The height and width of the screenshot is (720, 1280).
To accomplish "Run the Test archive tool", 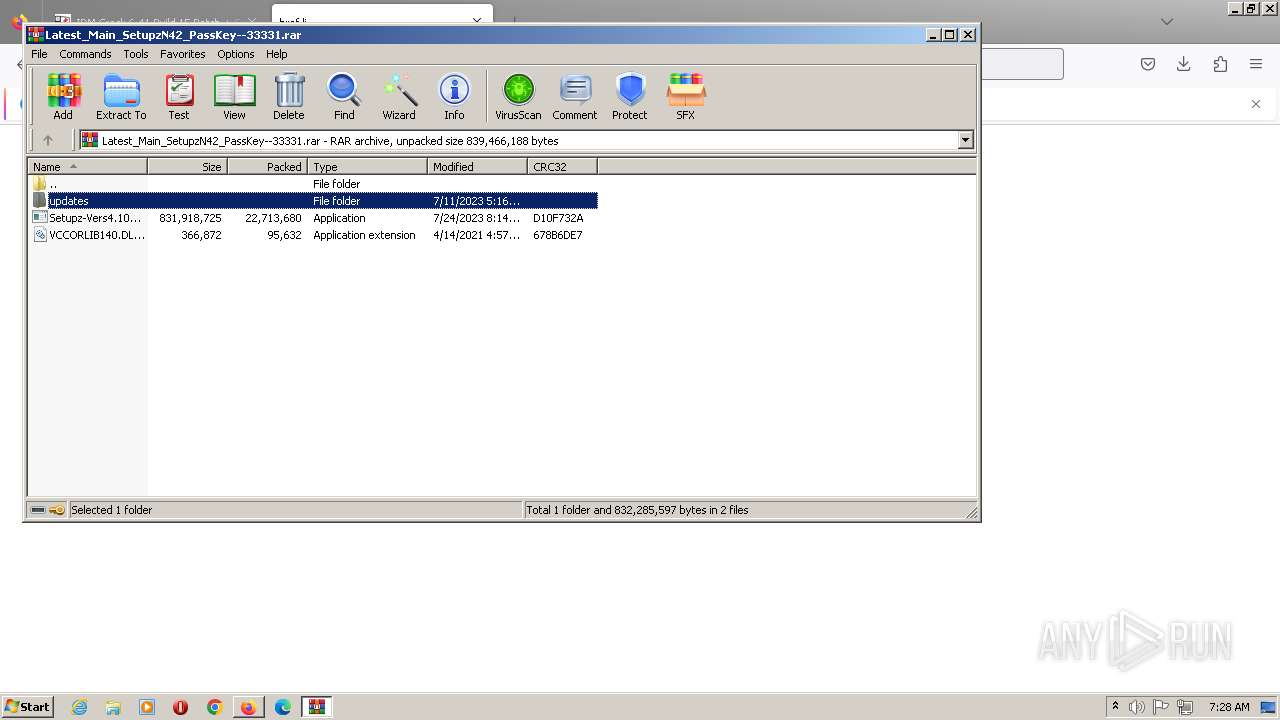I will click(179, 97).
